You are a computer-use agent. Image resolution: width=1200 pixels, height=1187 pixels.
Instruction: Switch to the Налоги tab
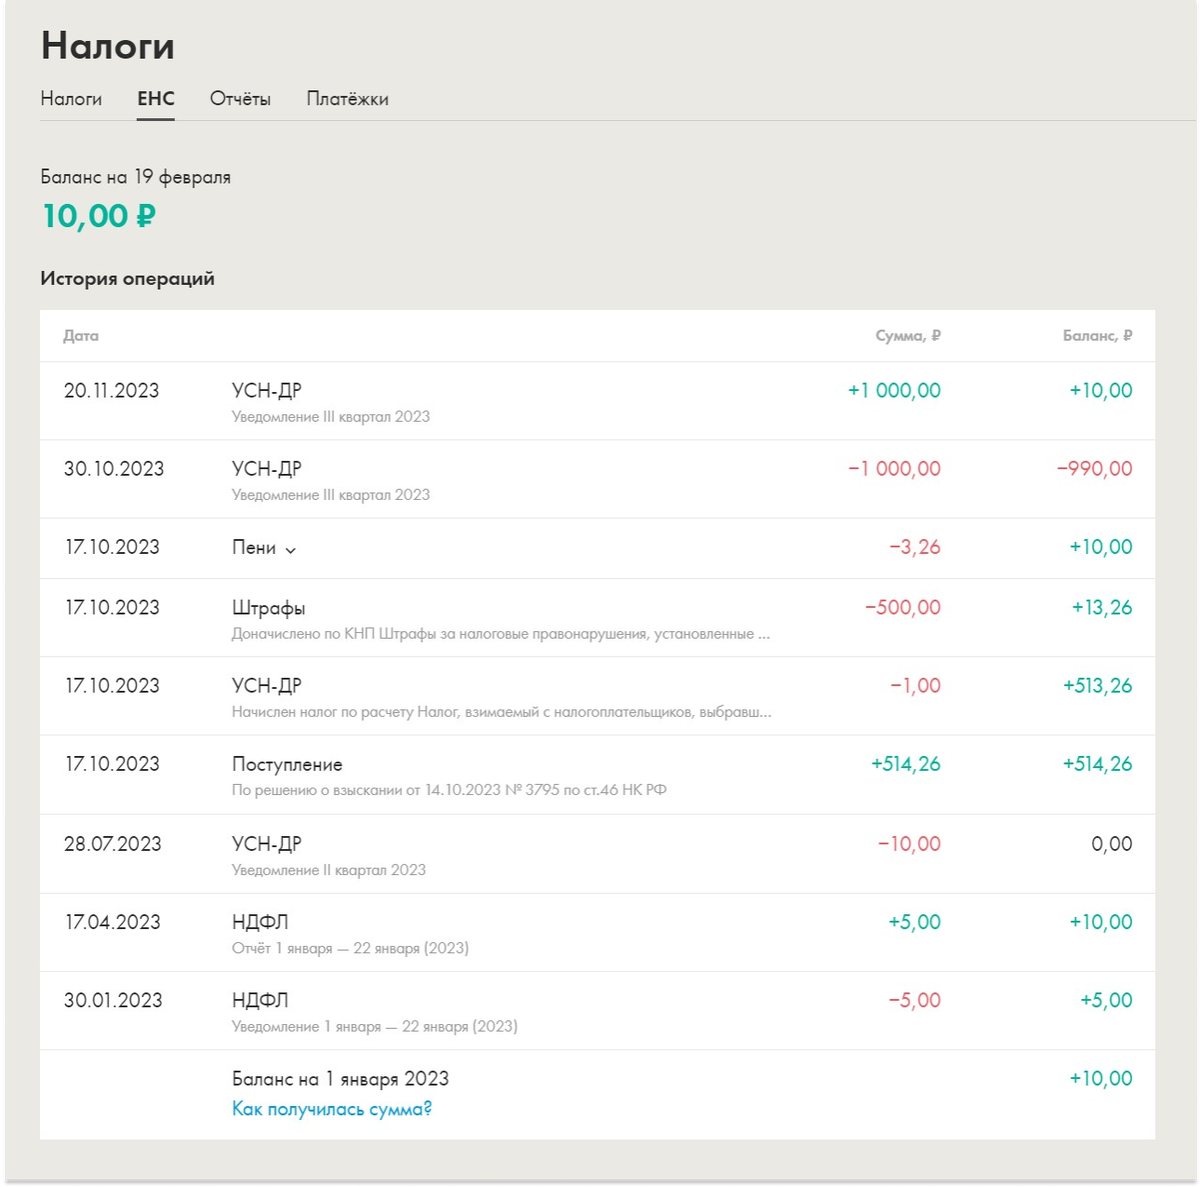pyautogui.click(x=71, y=99)
